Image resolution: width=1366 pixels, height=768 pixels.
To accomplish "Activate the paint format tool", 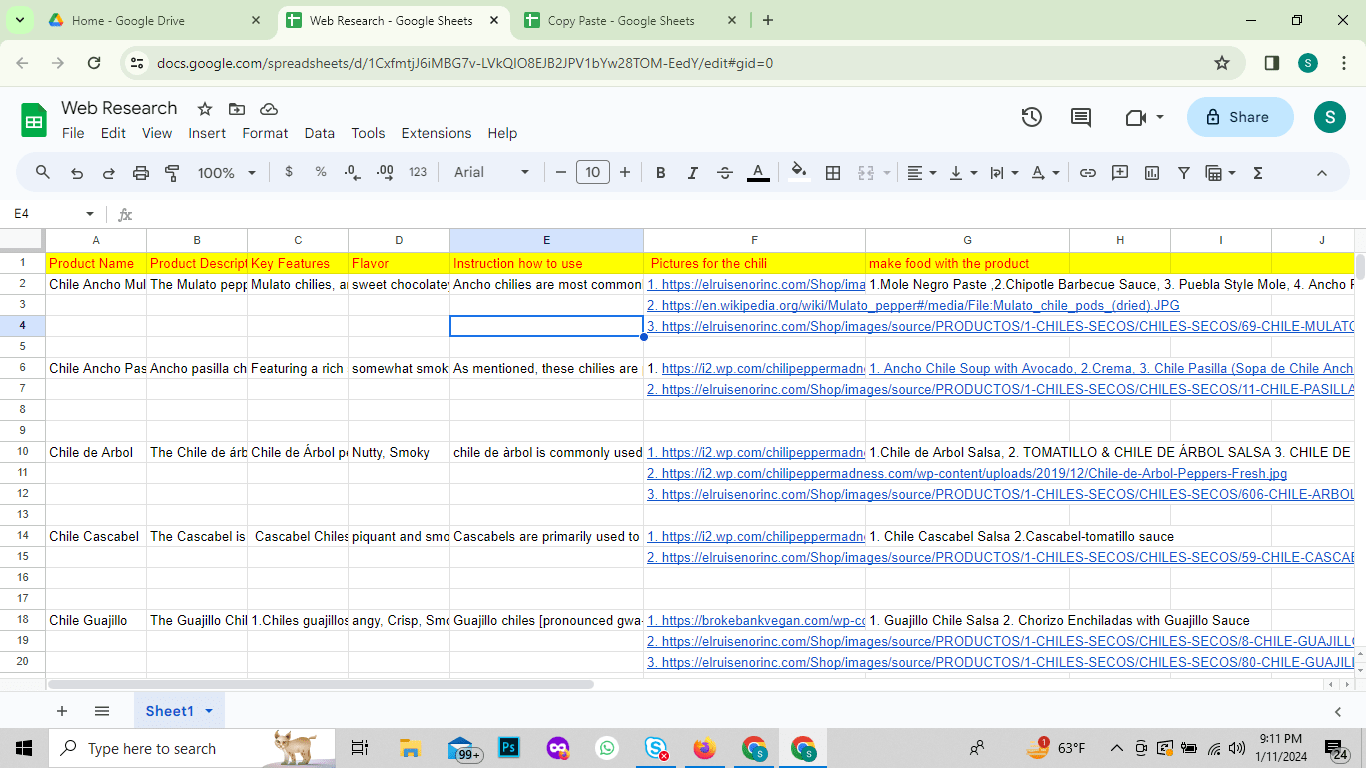I will coord(172,173).
